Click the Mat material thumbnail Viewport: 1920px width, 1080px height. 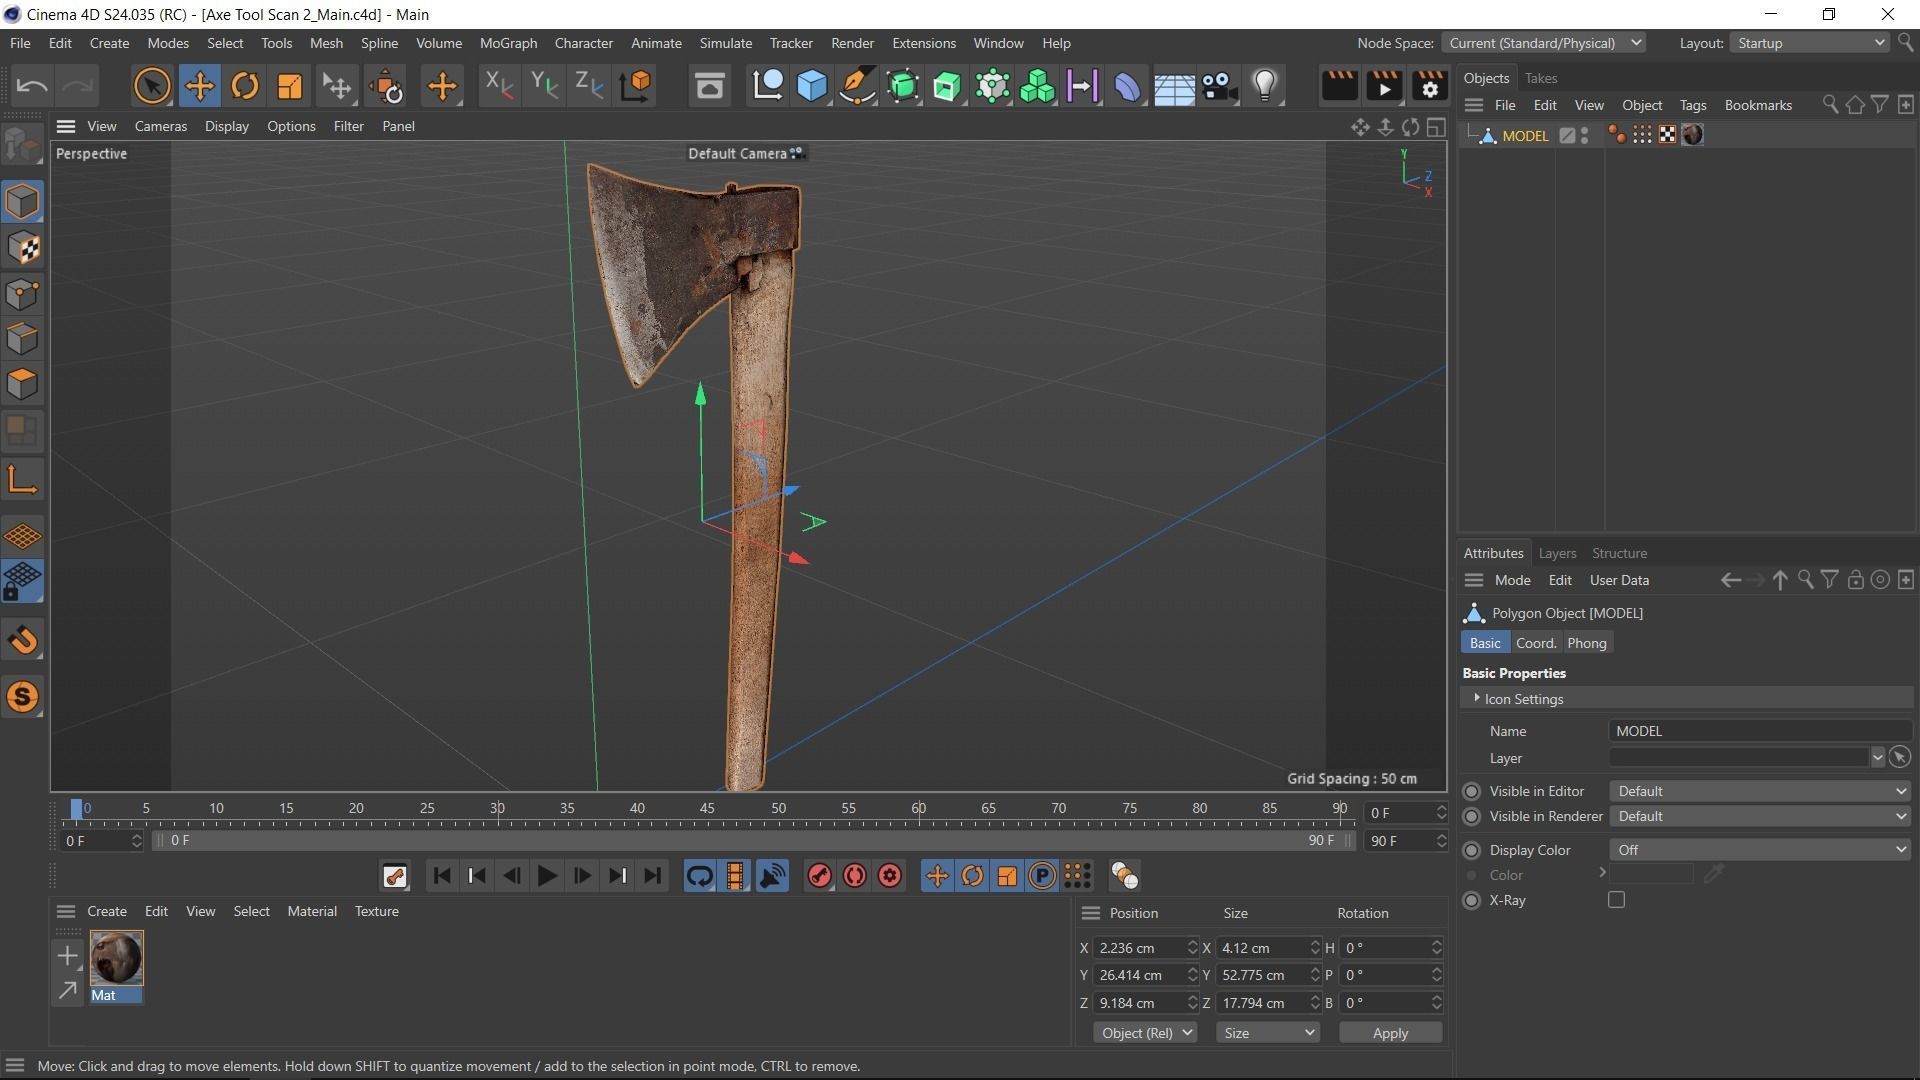coord(116,958)
